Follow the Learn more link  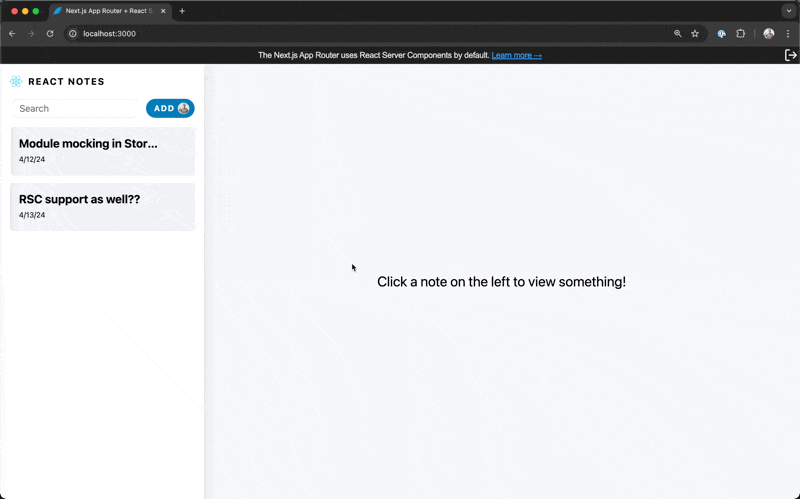click(x=516, y=55)
